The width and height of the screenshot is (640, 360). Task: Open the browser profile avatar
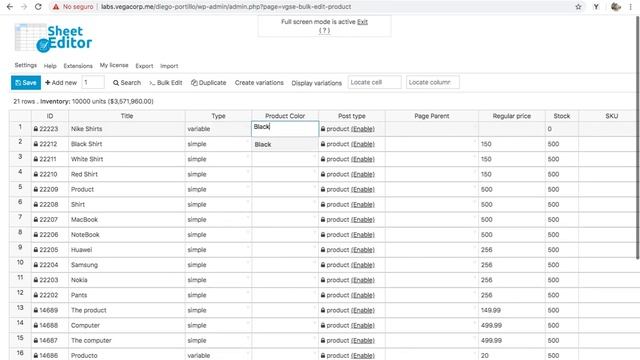(x=616, y=7)
